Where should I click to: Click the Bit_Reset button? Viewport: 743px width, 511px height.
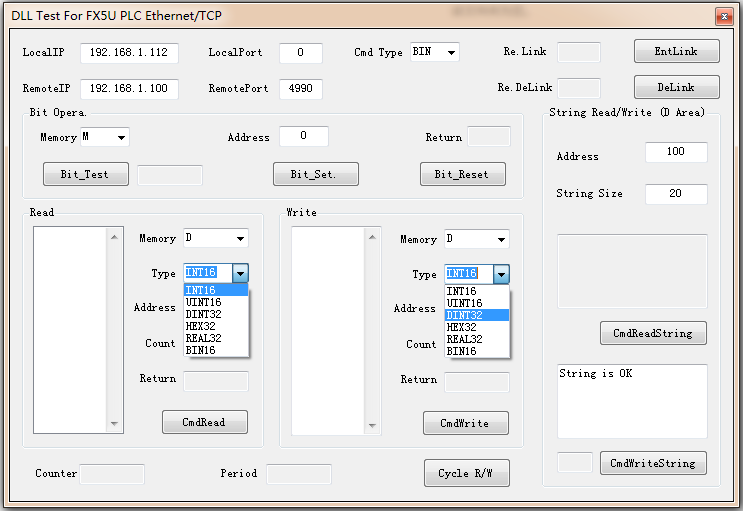[462, 174]
